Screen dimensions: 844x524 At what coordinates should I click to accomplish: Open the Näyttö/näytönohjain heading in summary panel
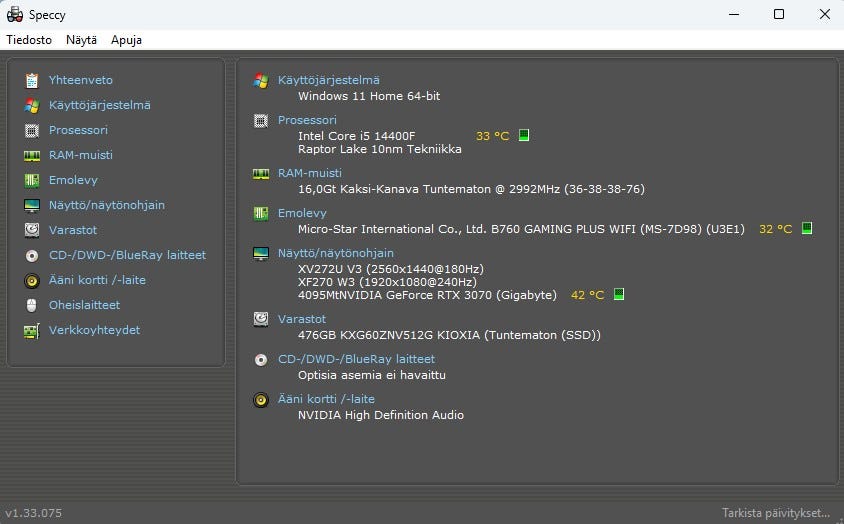(335, 253)
